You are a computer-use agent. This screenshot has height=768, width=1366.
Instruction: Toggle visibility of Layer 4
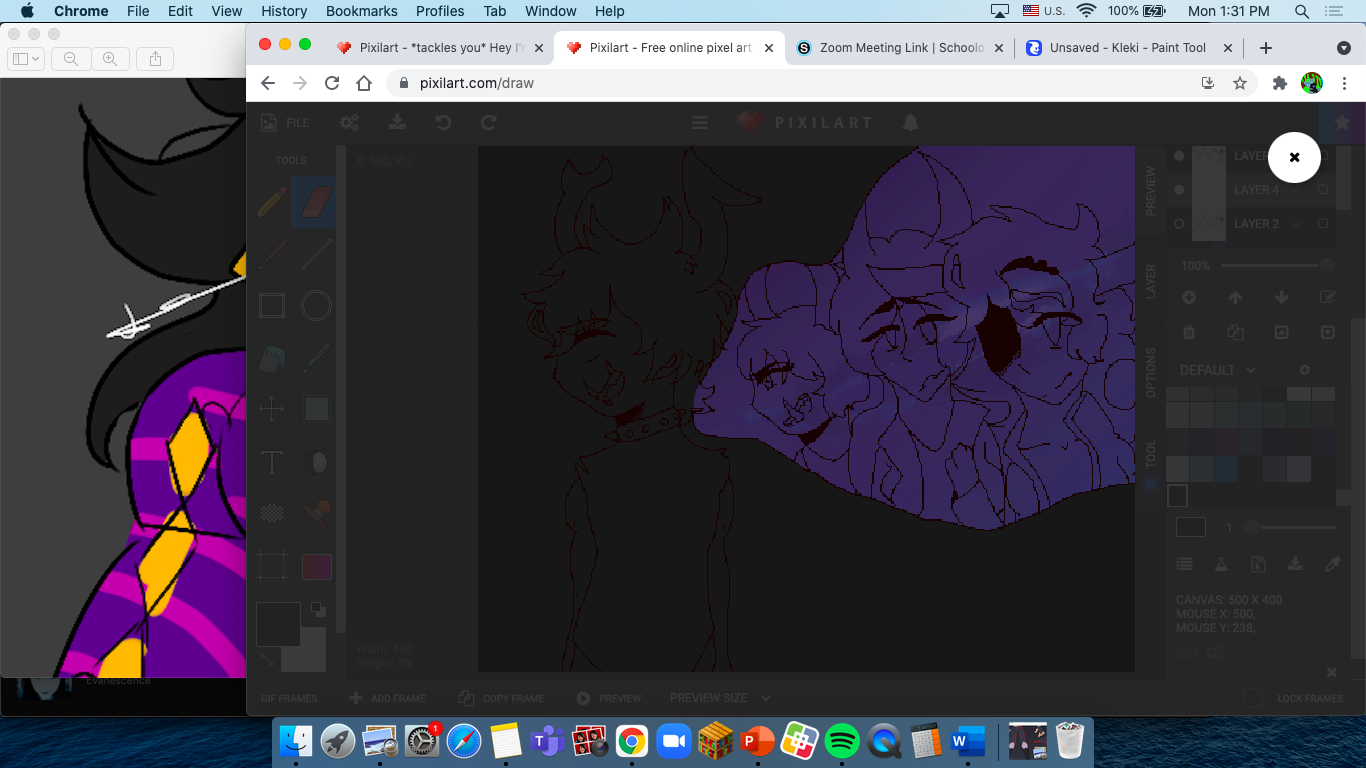[x=1178, y=190]
